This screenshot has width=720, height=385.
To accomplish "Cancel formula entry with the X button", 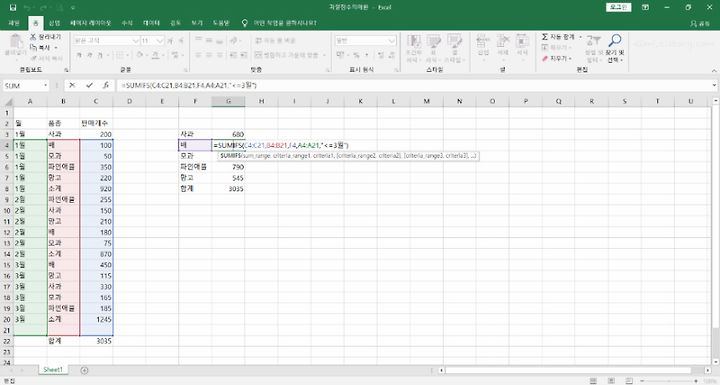I will pyautogui.click(x=72, y=85).
